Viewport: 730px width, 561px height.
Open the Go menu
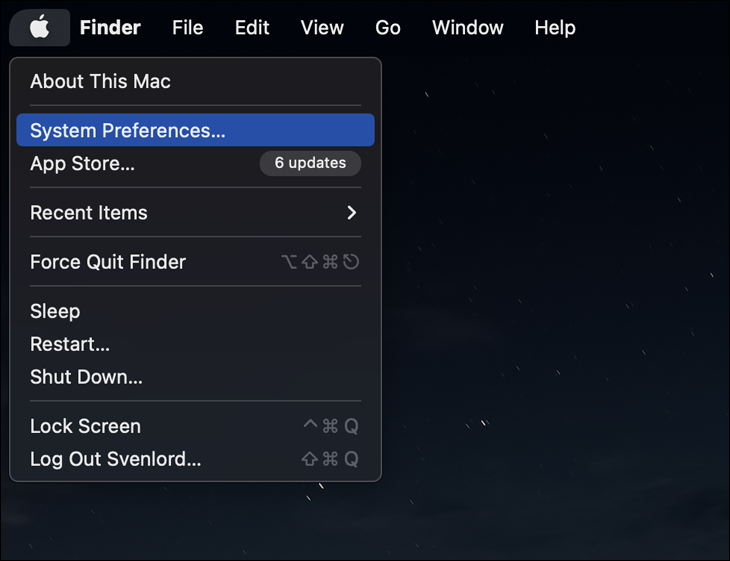coord(388,28)
